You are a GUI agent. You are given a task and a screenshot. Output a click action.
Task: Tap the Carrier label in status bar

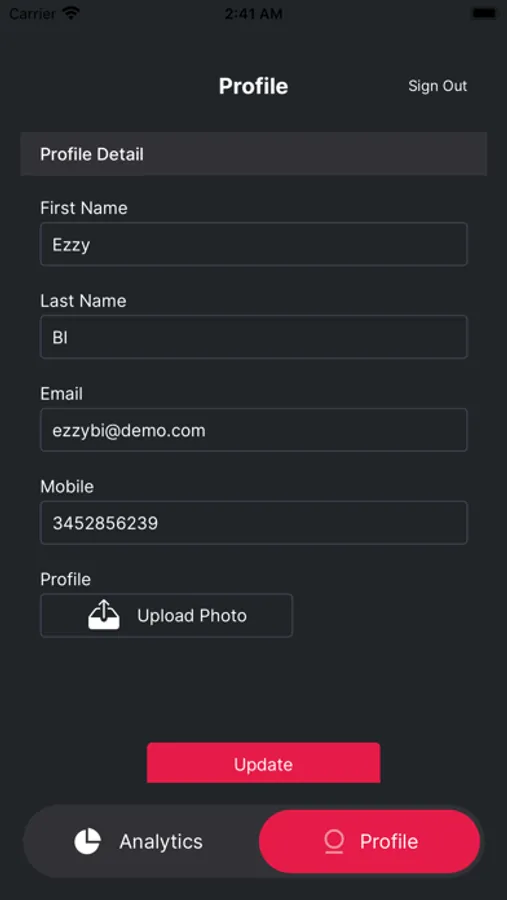click(33, 14)
